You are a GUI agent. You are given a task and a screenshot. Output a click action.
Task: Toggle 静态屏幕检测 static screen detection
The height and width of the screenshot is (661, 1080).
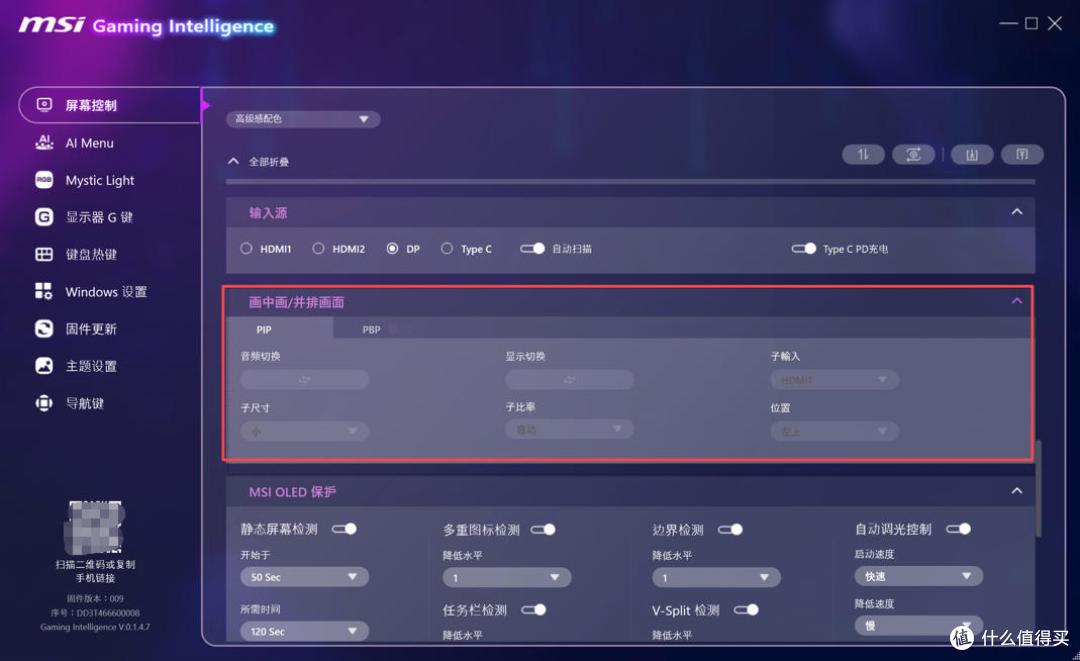pyautogui.click(x=344, y=529)
